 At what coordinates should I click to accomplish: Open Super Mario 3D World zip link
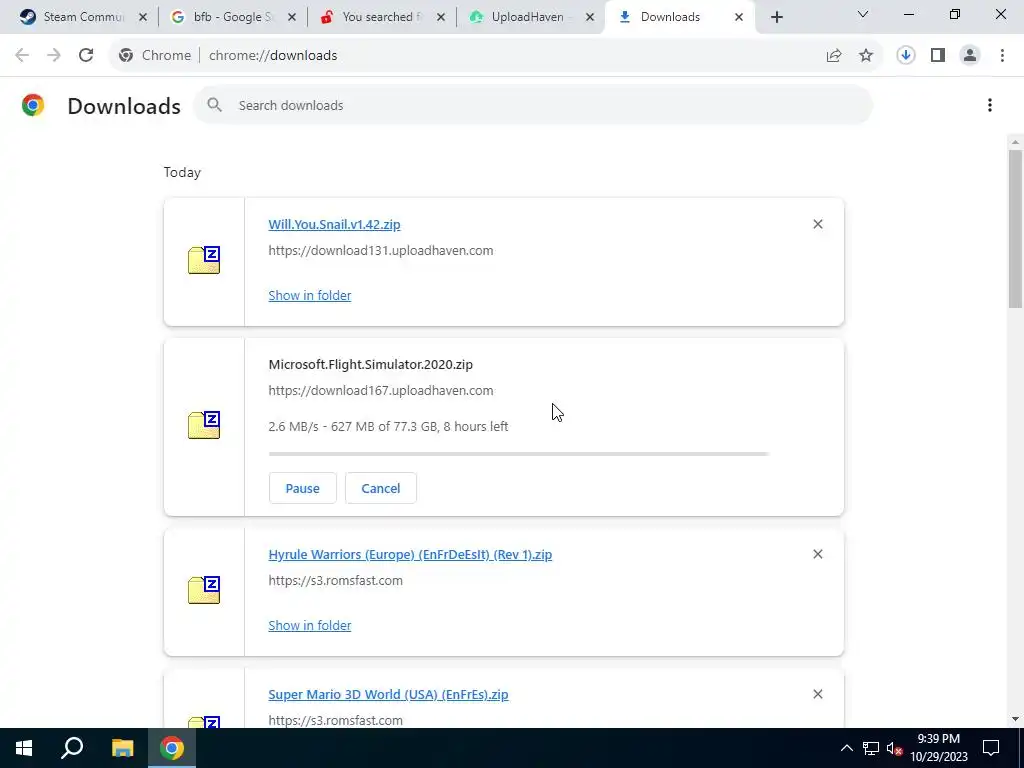388,694
